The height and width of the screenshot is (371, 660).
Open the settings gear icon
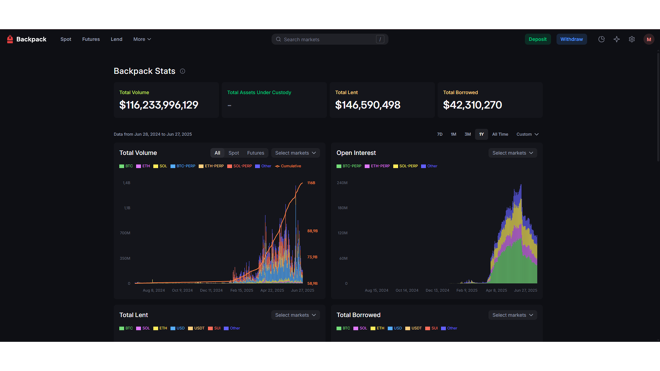[x=632, y=39]
